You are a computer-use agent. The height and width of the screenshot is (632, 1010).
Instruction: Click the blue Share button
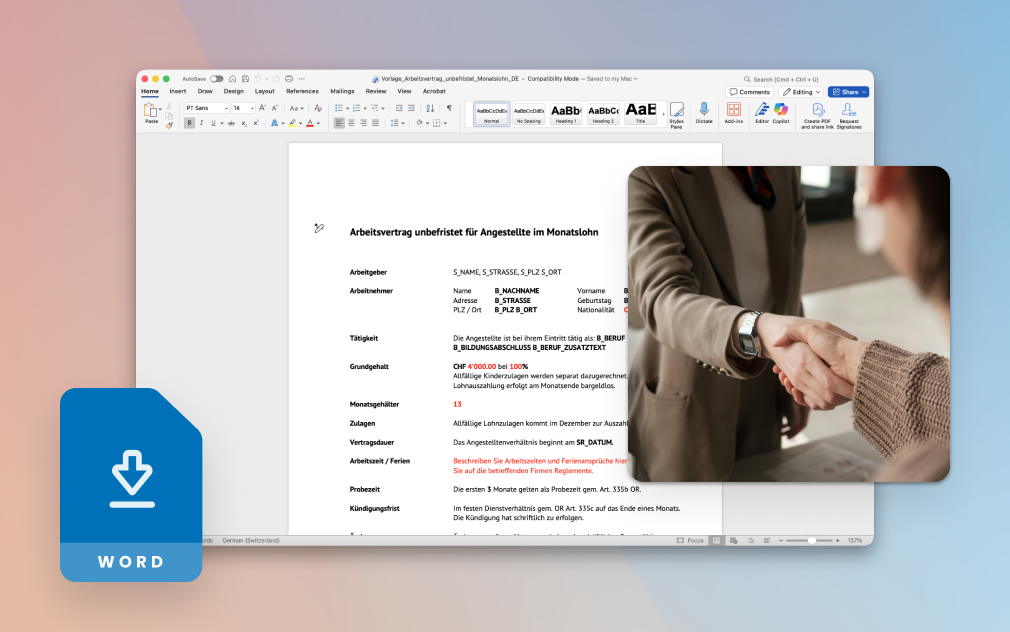[848, 92]
